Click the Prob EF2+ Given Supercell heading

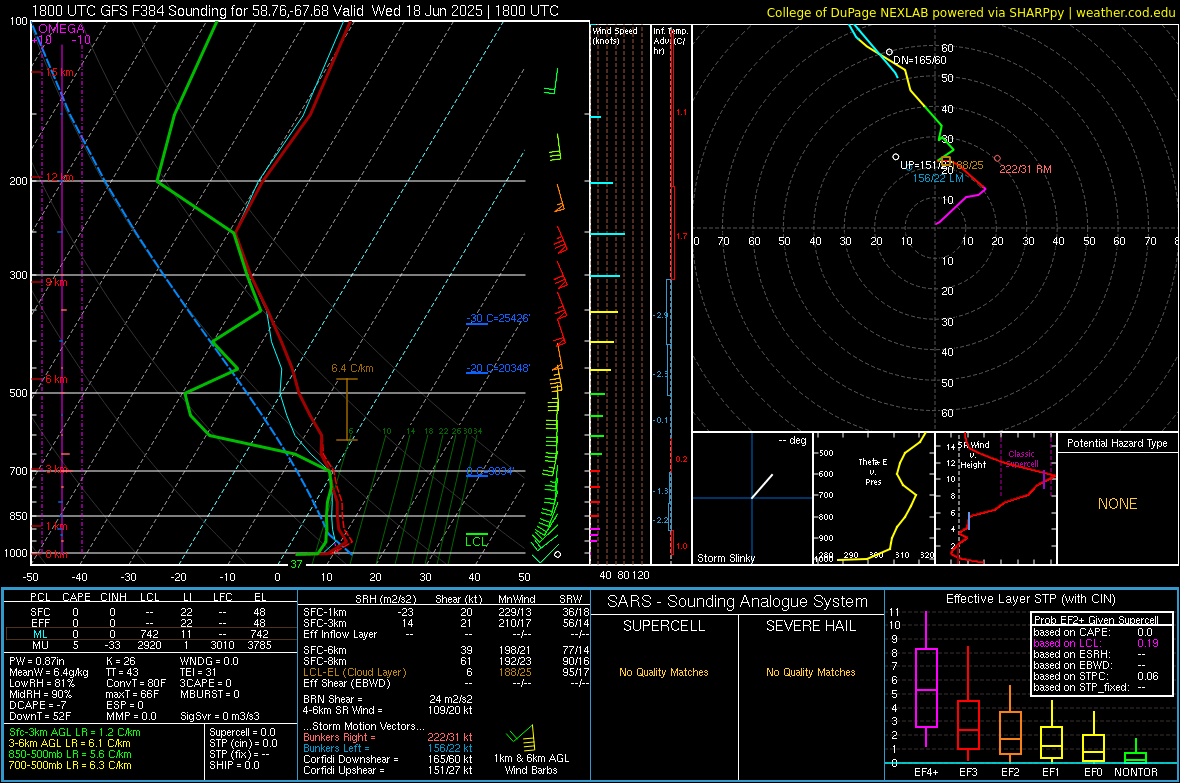[1096, 620]
